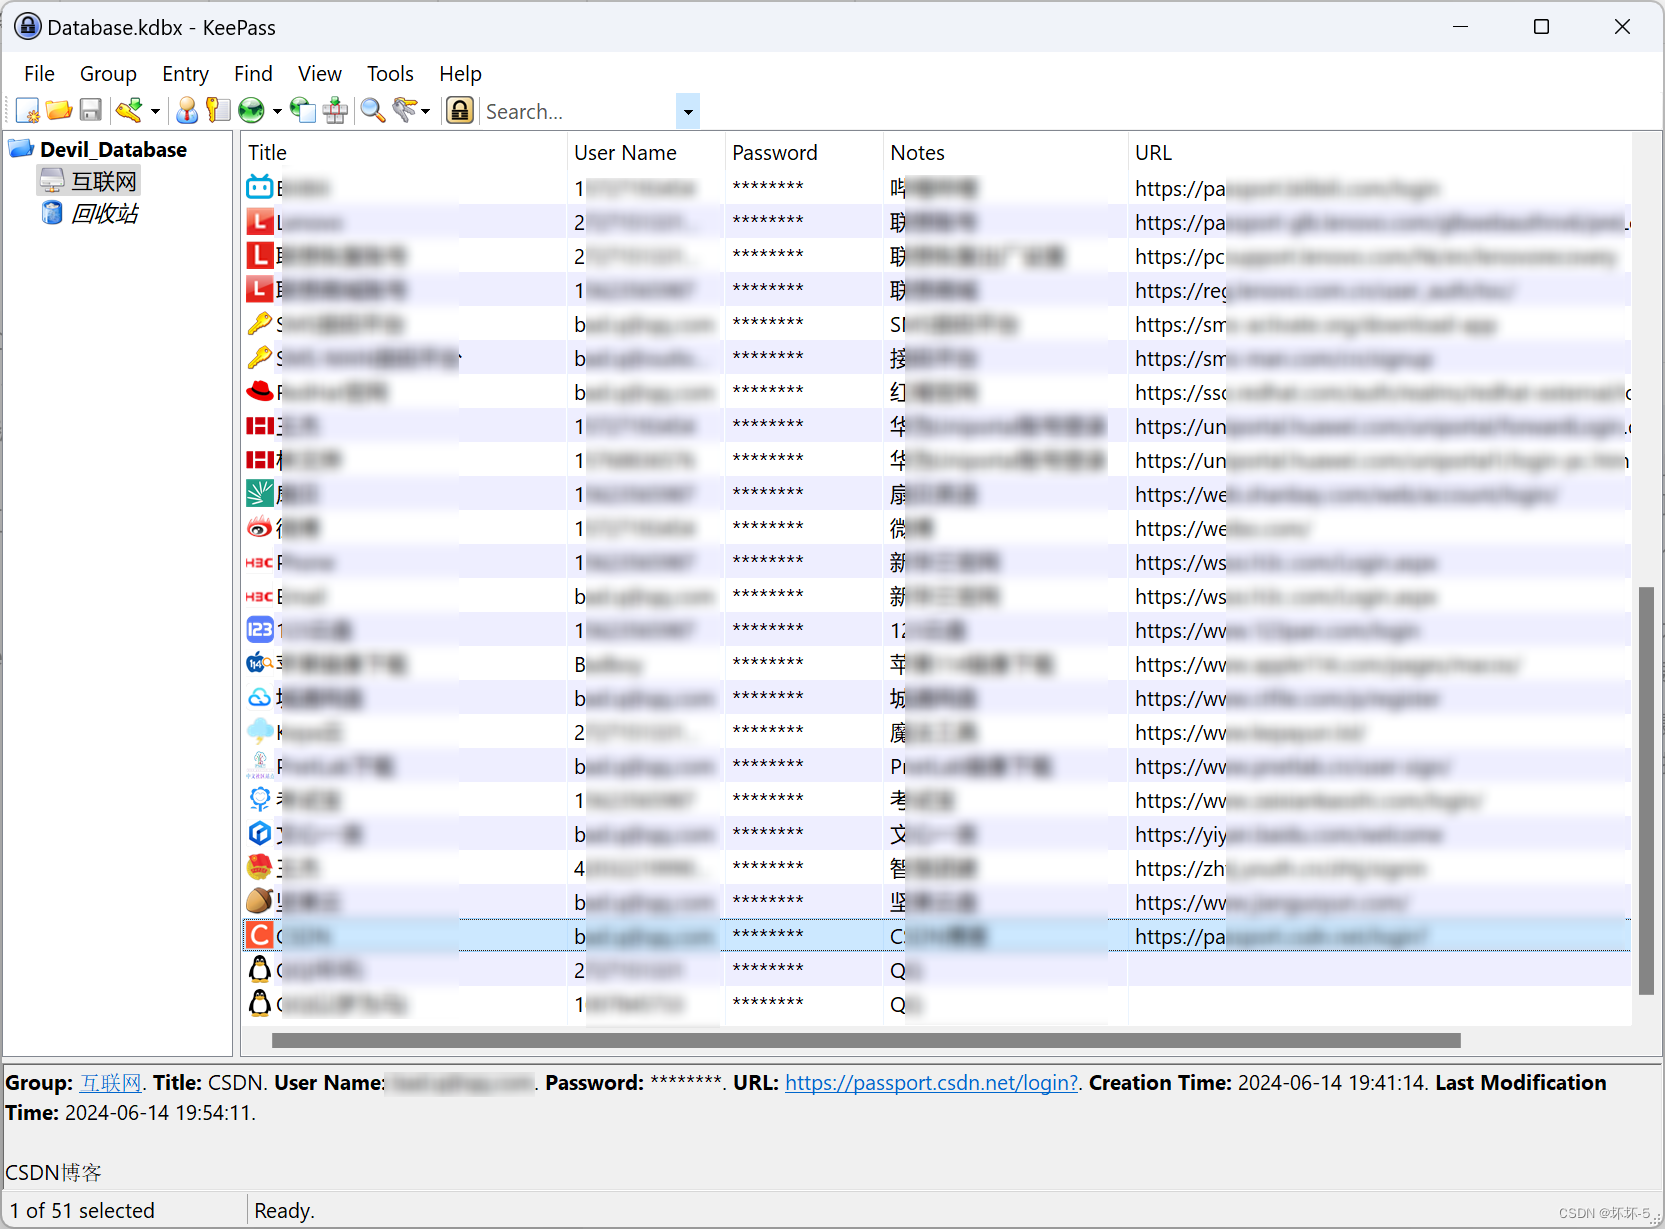Click the 'Ready.' status bar text
The width and height of the screenshot is (1665, 1229).
point(284,1210)
